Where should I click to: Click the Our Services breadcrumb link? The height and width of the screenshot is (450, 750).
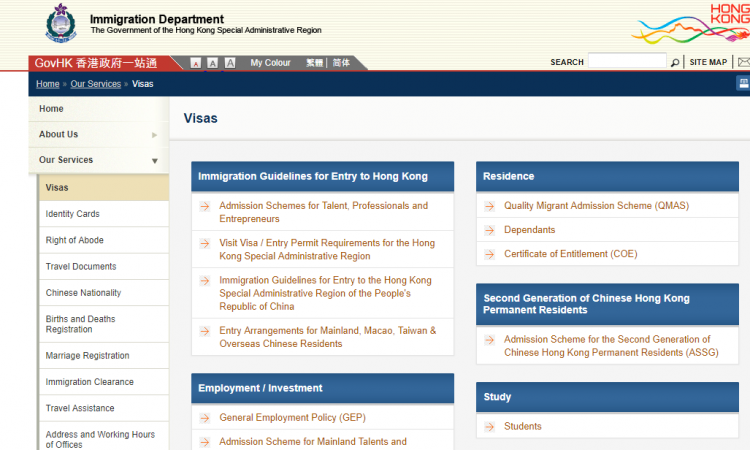95,84
